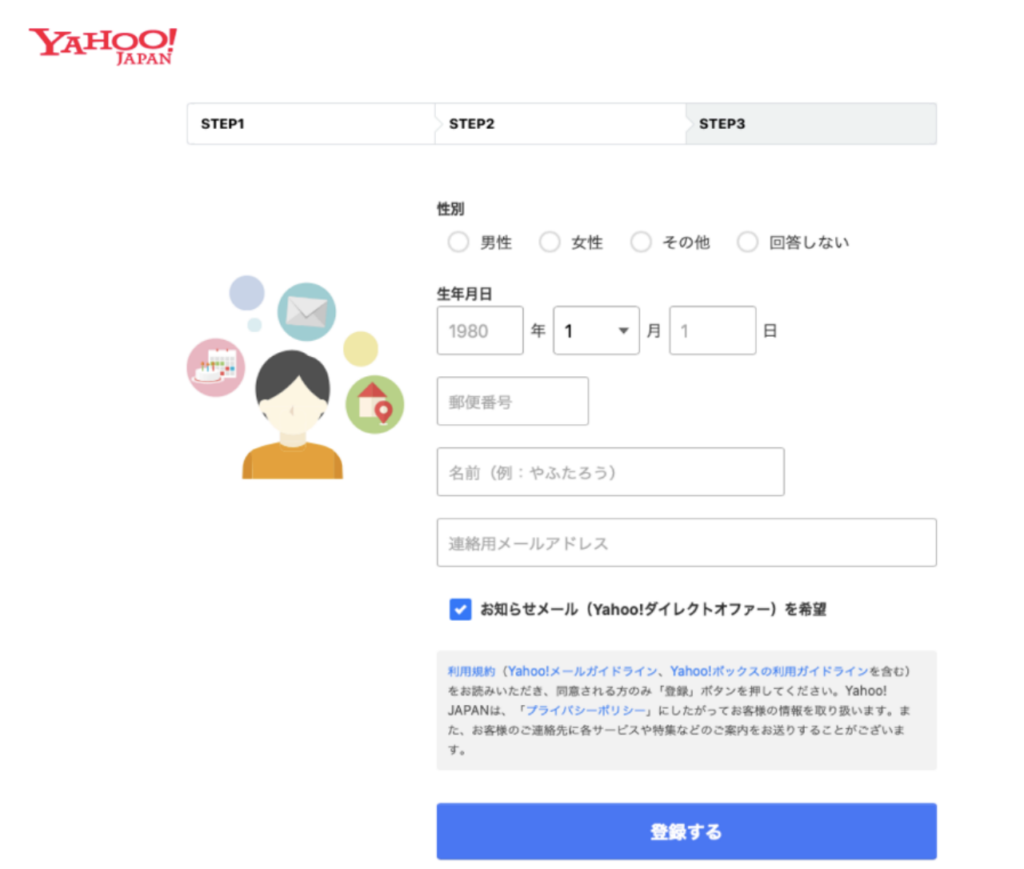Focus the birth year input field

click(480, 331)
